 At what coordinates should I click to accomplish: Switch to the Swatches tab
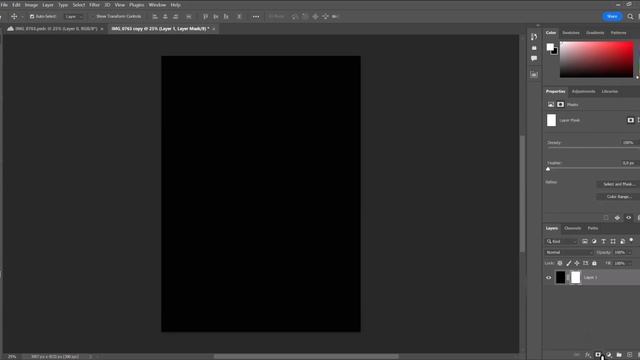pos(571,33)
